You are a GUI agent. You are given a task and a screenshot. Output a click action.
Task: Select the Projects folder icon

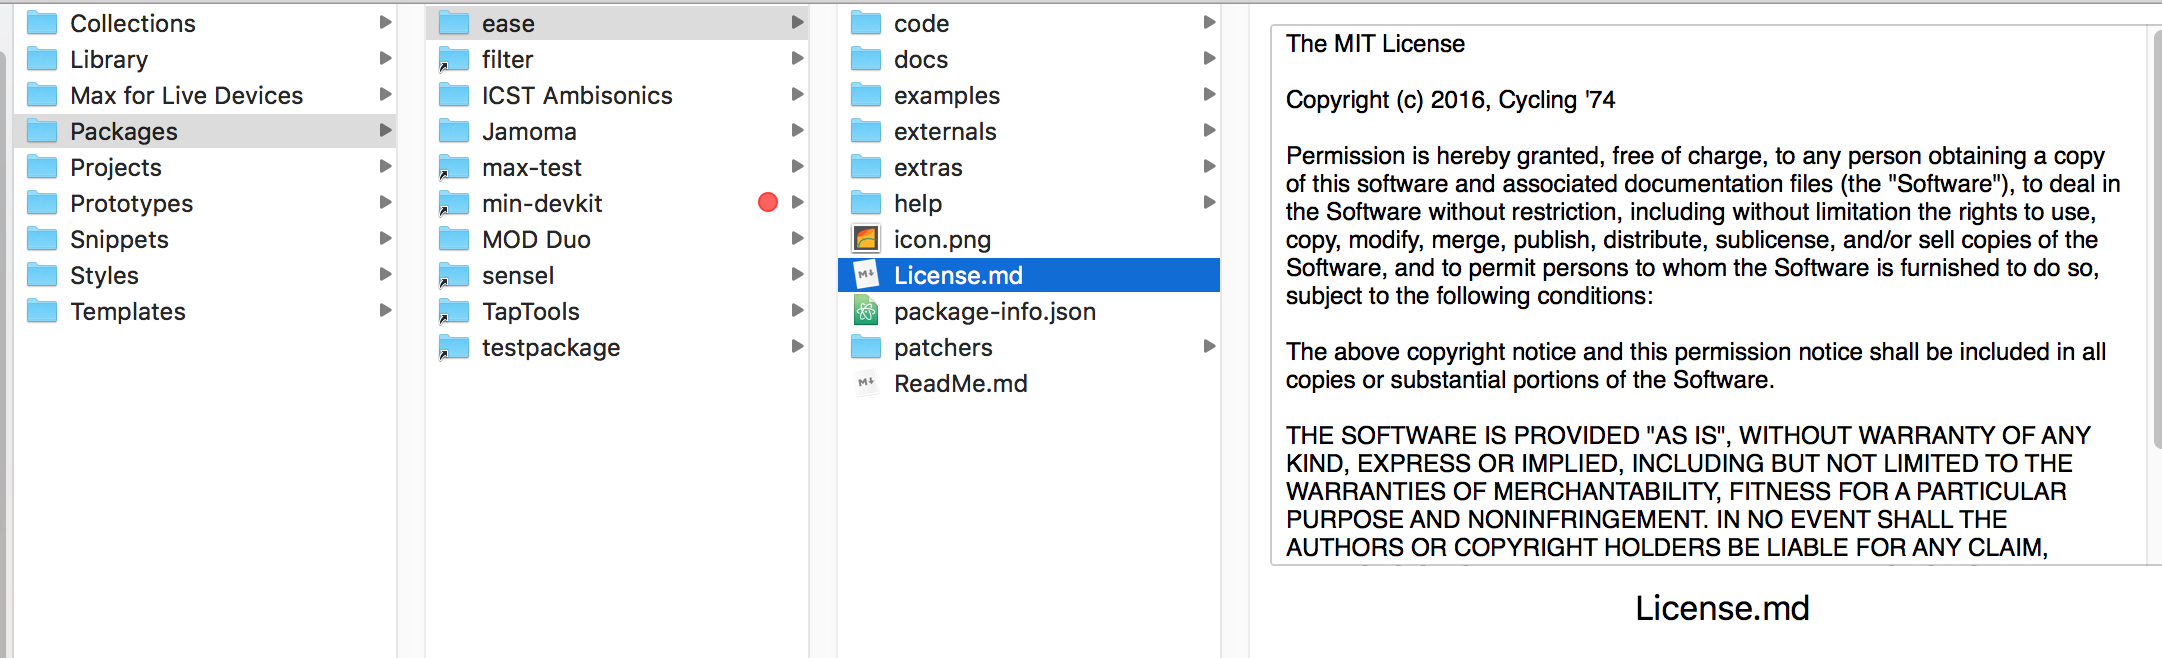pyautogui.click(x=42, y=167)
